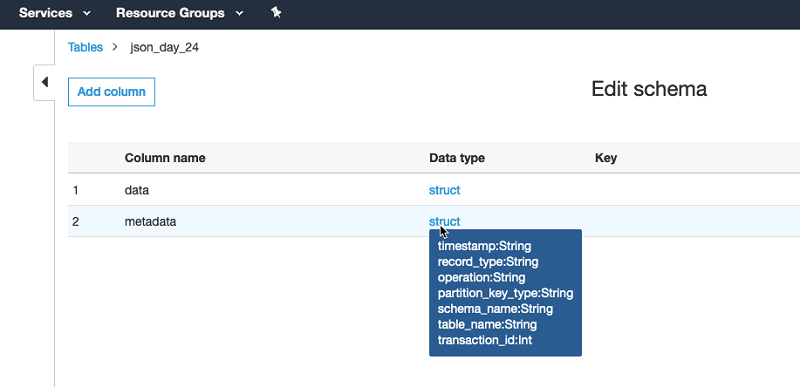This screenshot has width=800, height=387.
Task: Click row number 2 in the schema table
Action: coord(76,221)
